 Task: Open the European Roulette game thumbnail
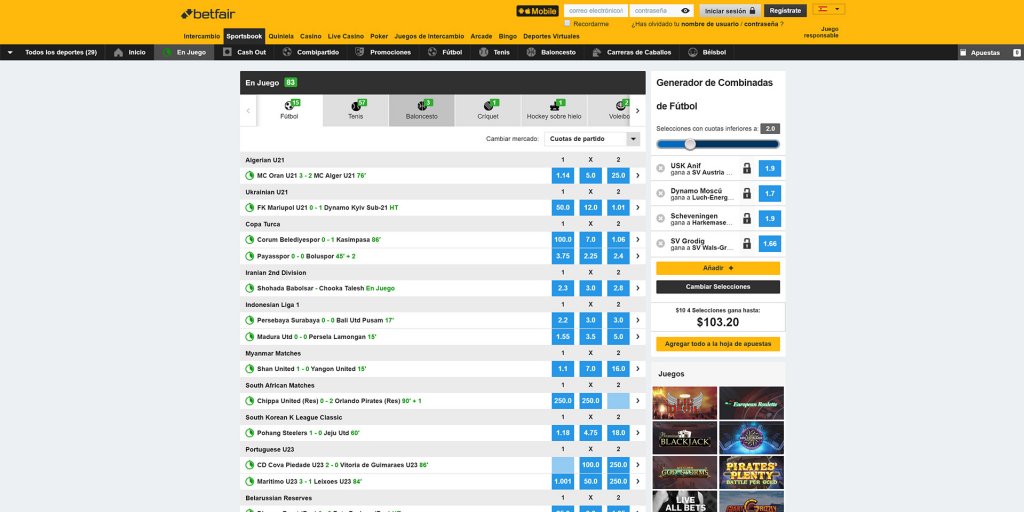(752, 403)
